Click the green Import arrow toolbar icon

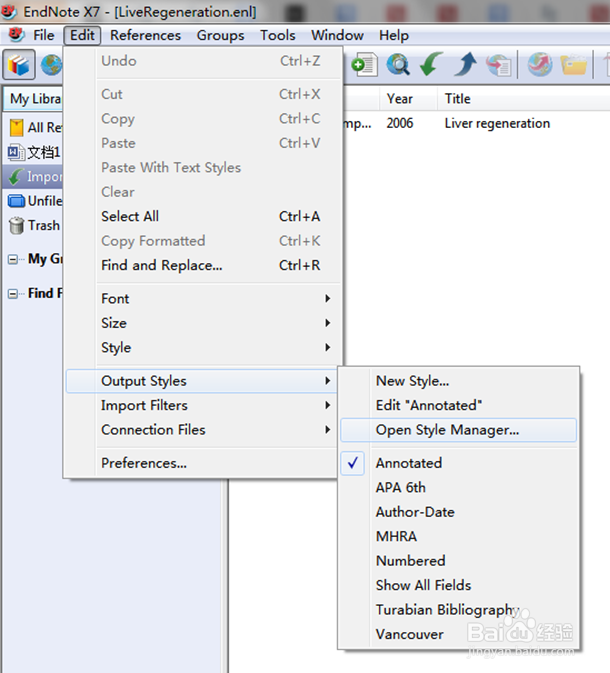(x=431, y=64)
